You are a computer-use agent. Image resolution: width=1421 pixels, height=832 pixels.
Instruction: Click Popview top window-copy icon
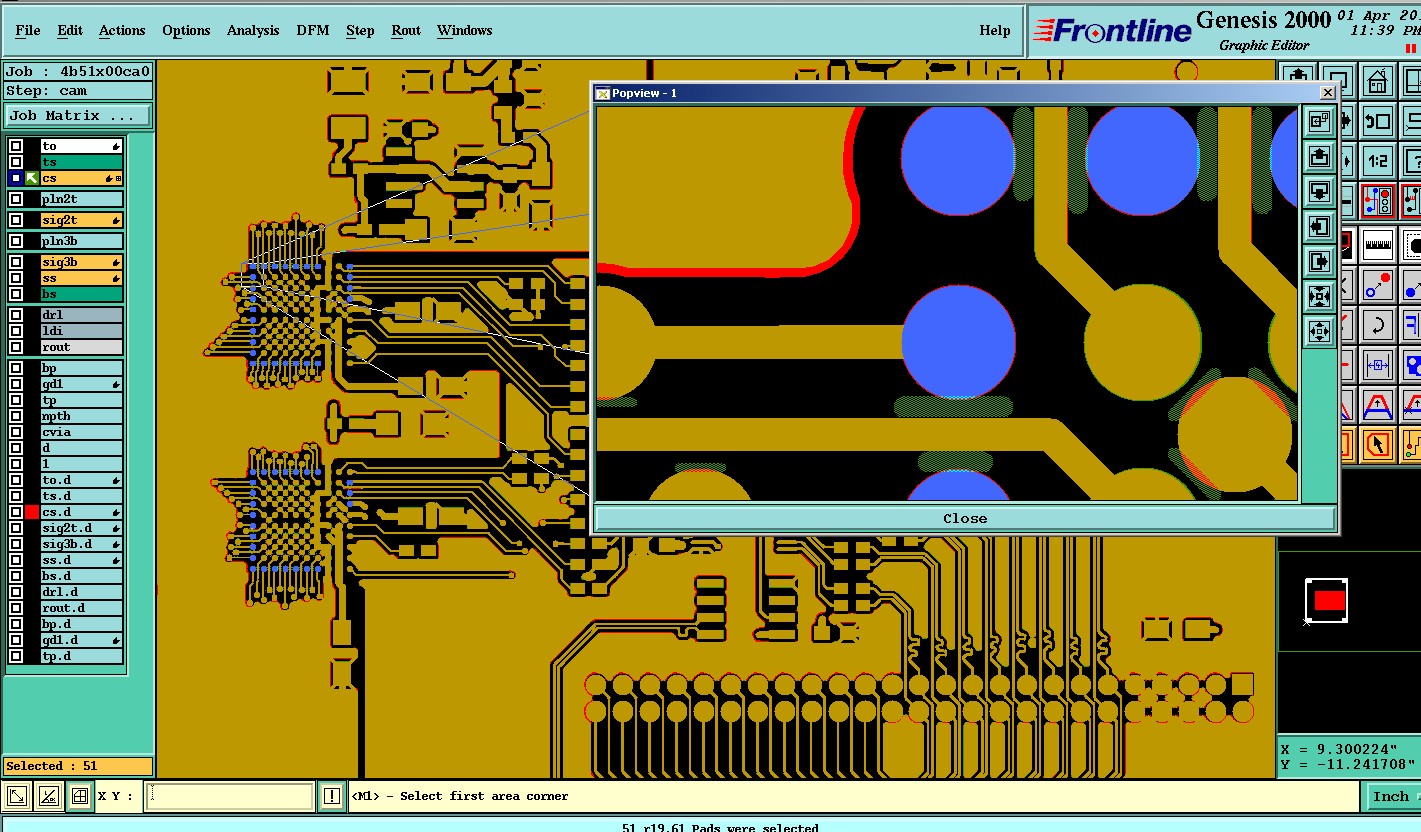coord(1319,122)
